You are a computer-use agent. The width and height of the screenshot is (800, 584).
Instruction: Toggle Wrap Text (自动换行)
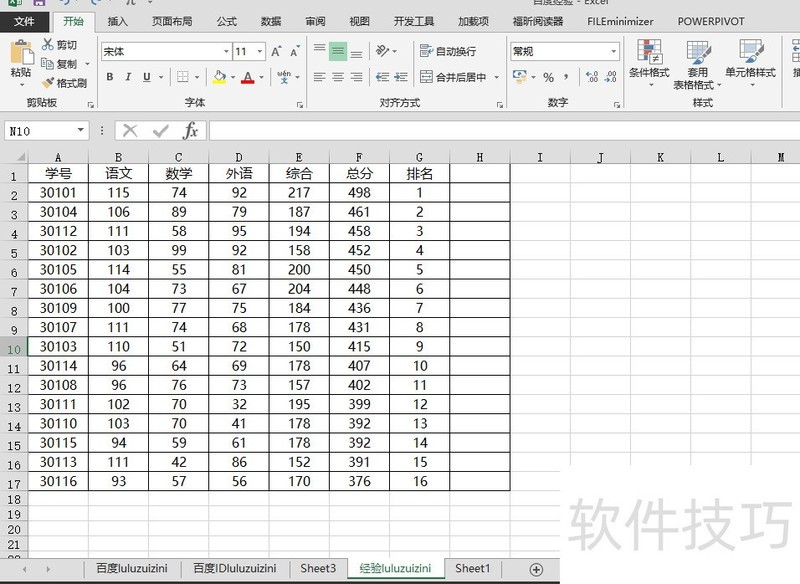[447, 51]
